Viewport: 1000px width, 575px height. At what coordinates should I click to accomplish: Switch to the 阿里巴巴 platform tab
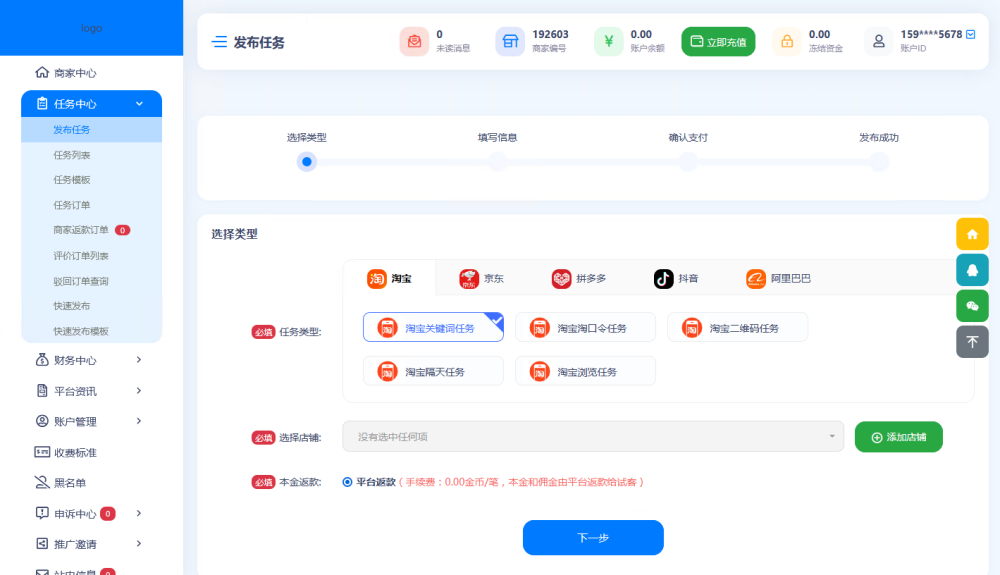(778, 279)
